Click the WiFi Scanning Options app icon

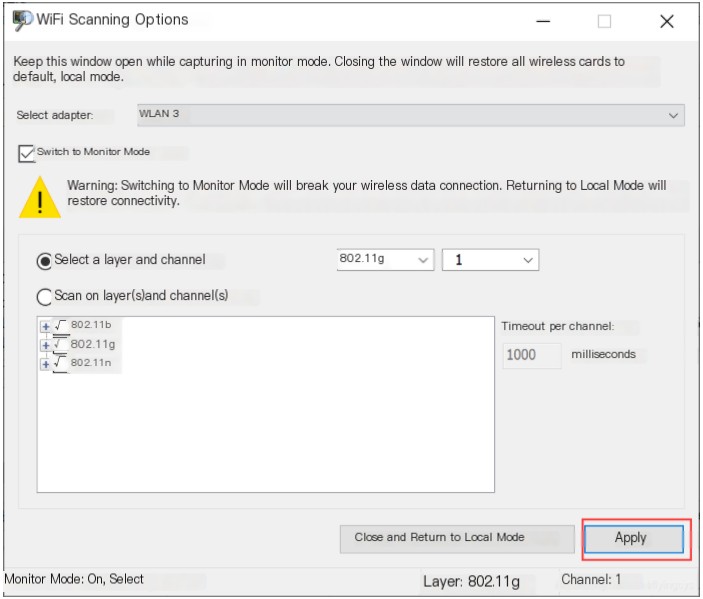tap(22, 20)
